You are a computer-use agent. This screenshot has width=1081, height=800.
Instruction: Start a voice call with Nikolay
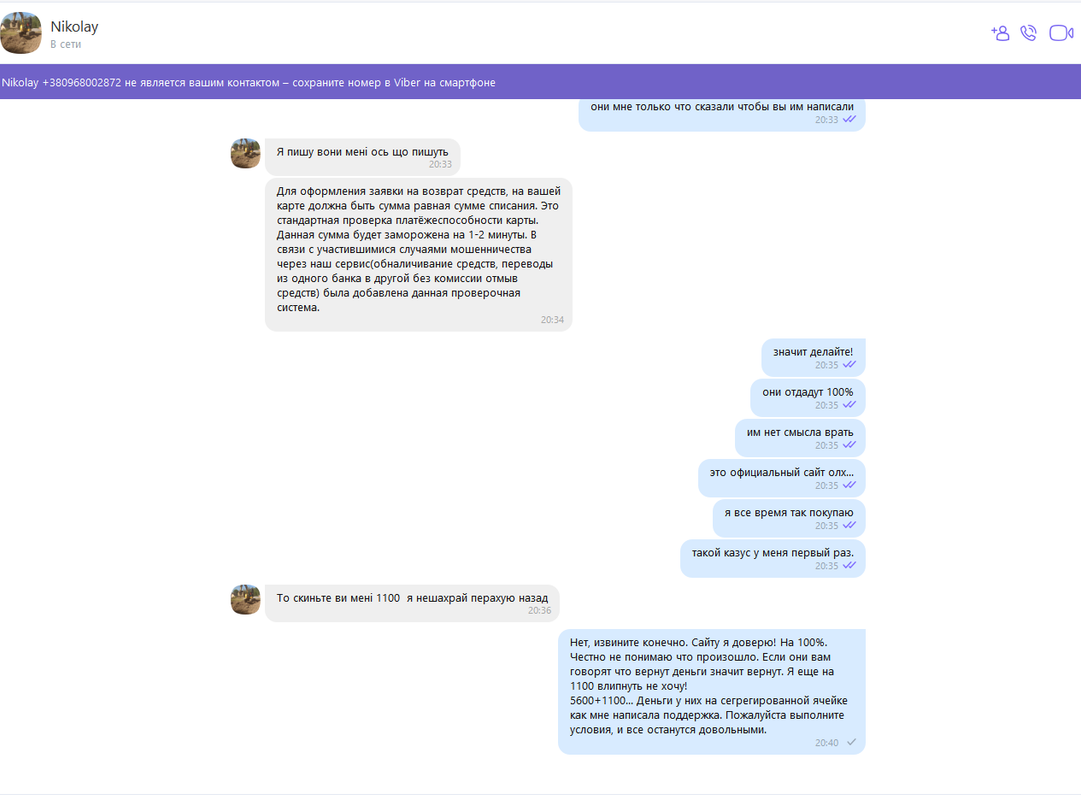1029,32
